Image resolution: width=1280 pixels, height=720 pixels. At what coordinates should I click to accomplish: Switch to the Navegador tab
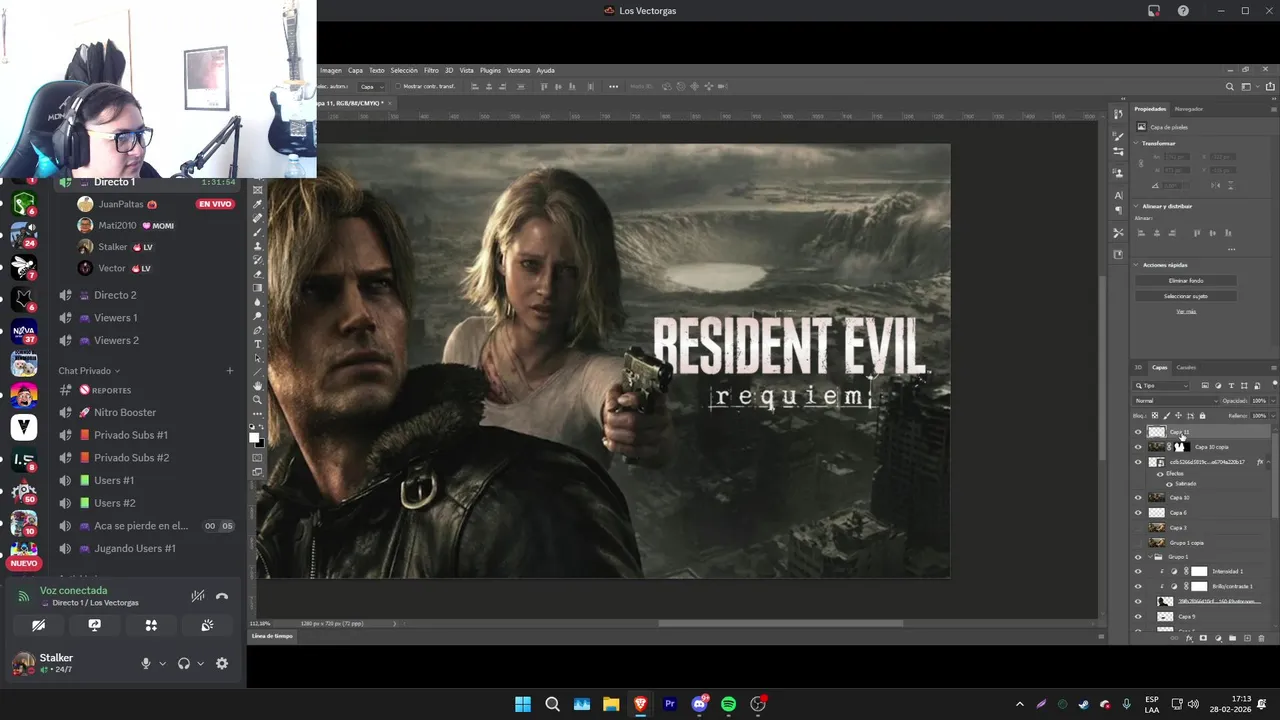pos(1189,108)
